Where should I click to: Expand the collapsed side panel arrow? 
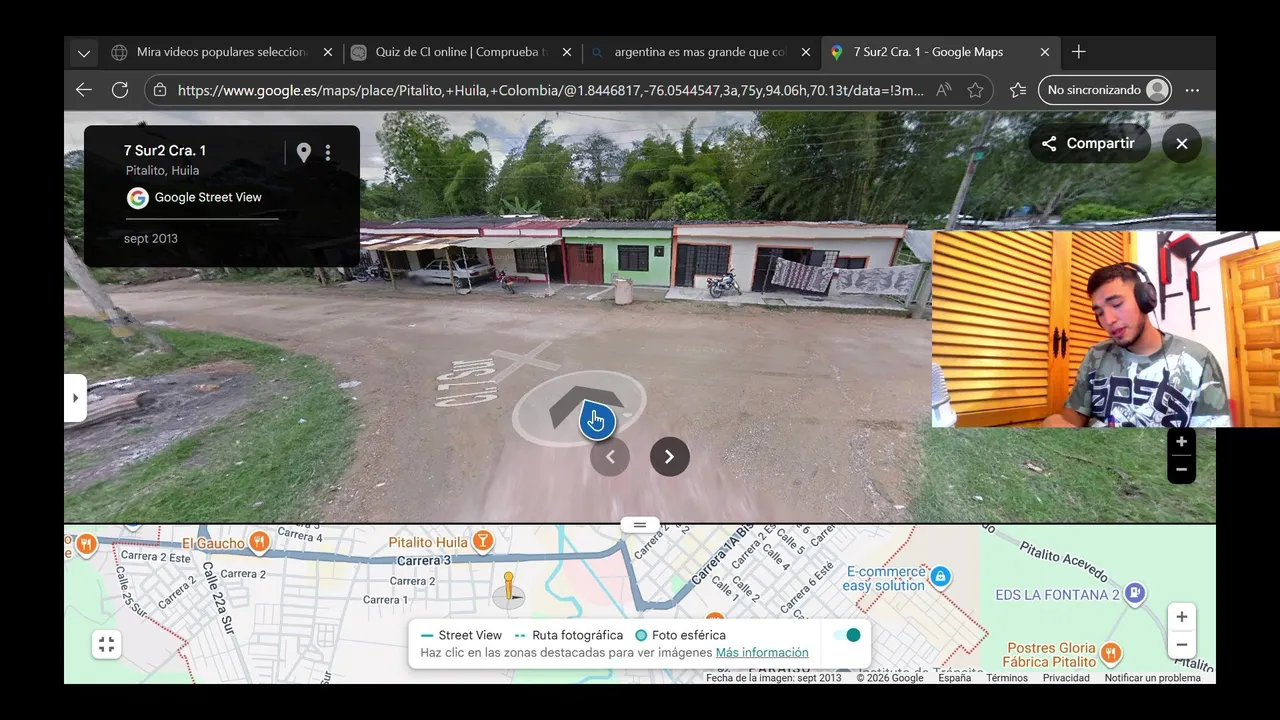pos(75,398)
